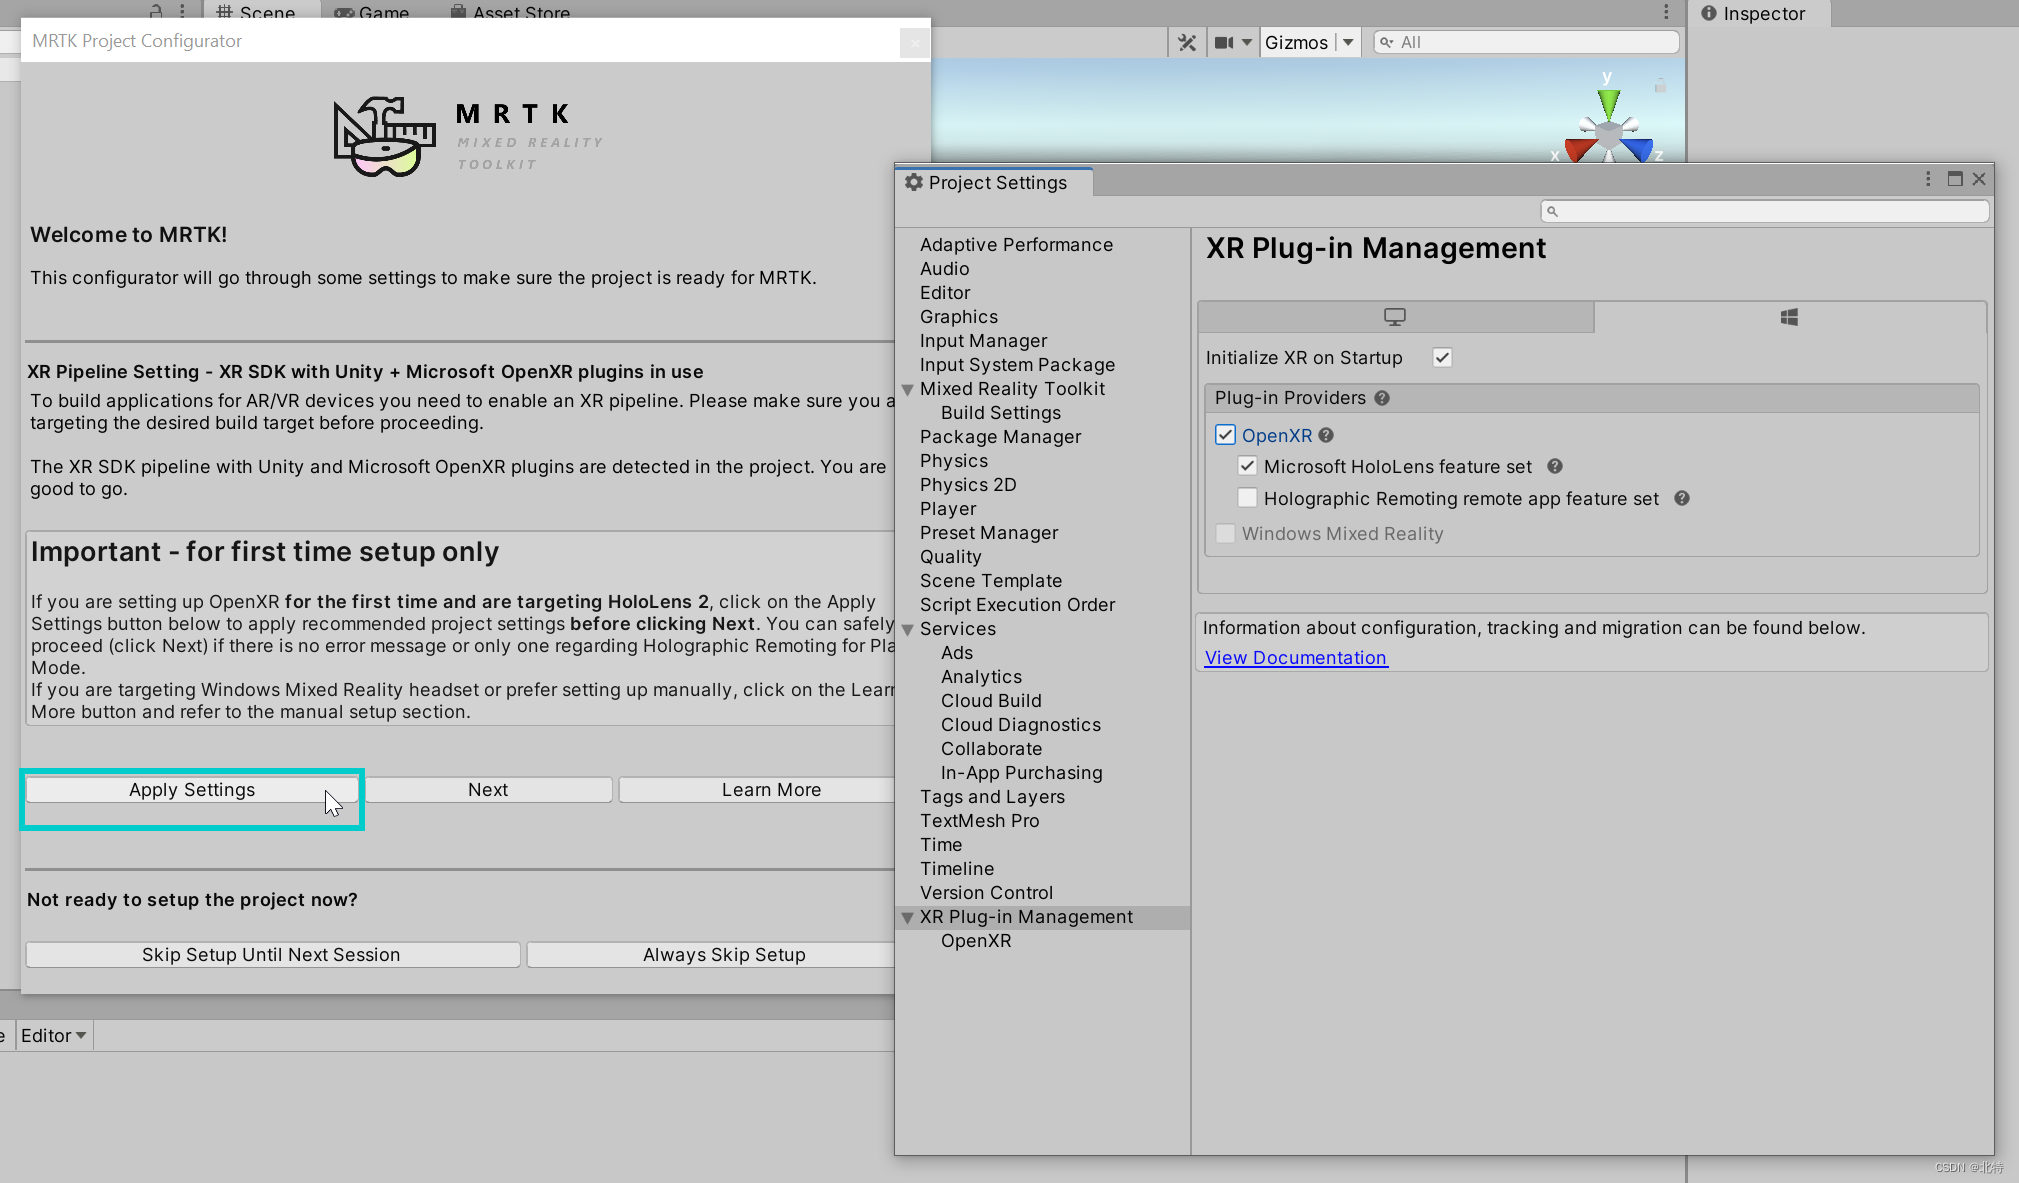Click help icon next to OpenXR
Image resolution: width=2019 pixels, height=1183 pixels.
1326,435
